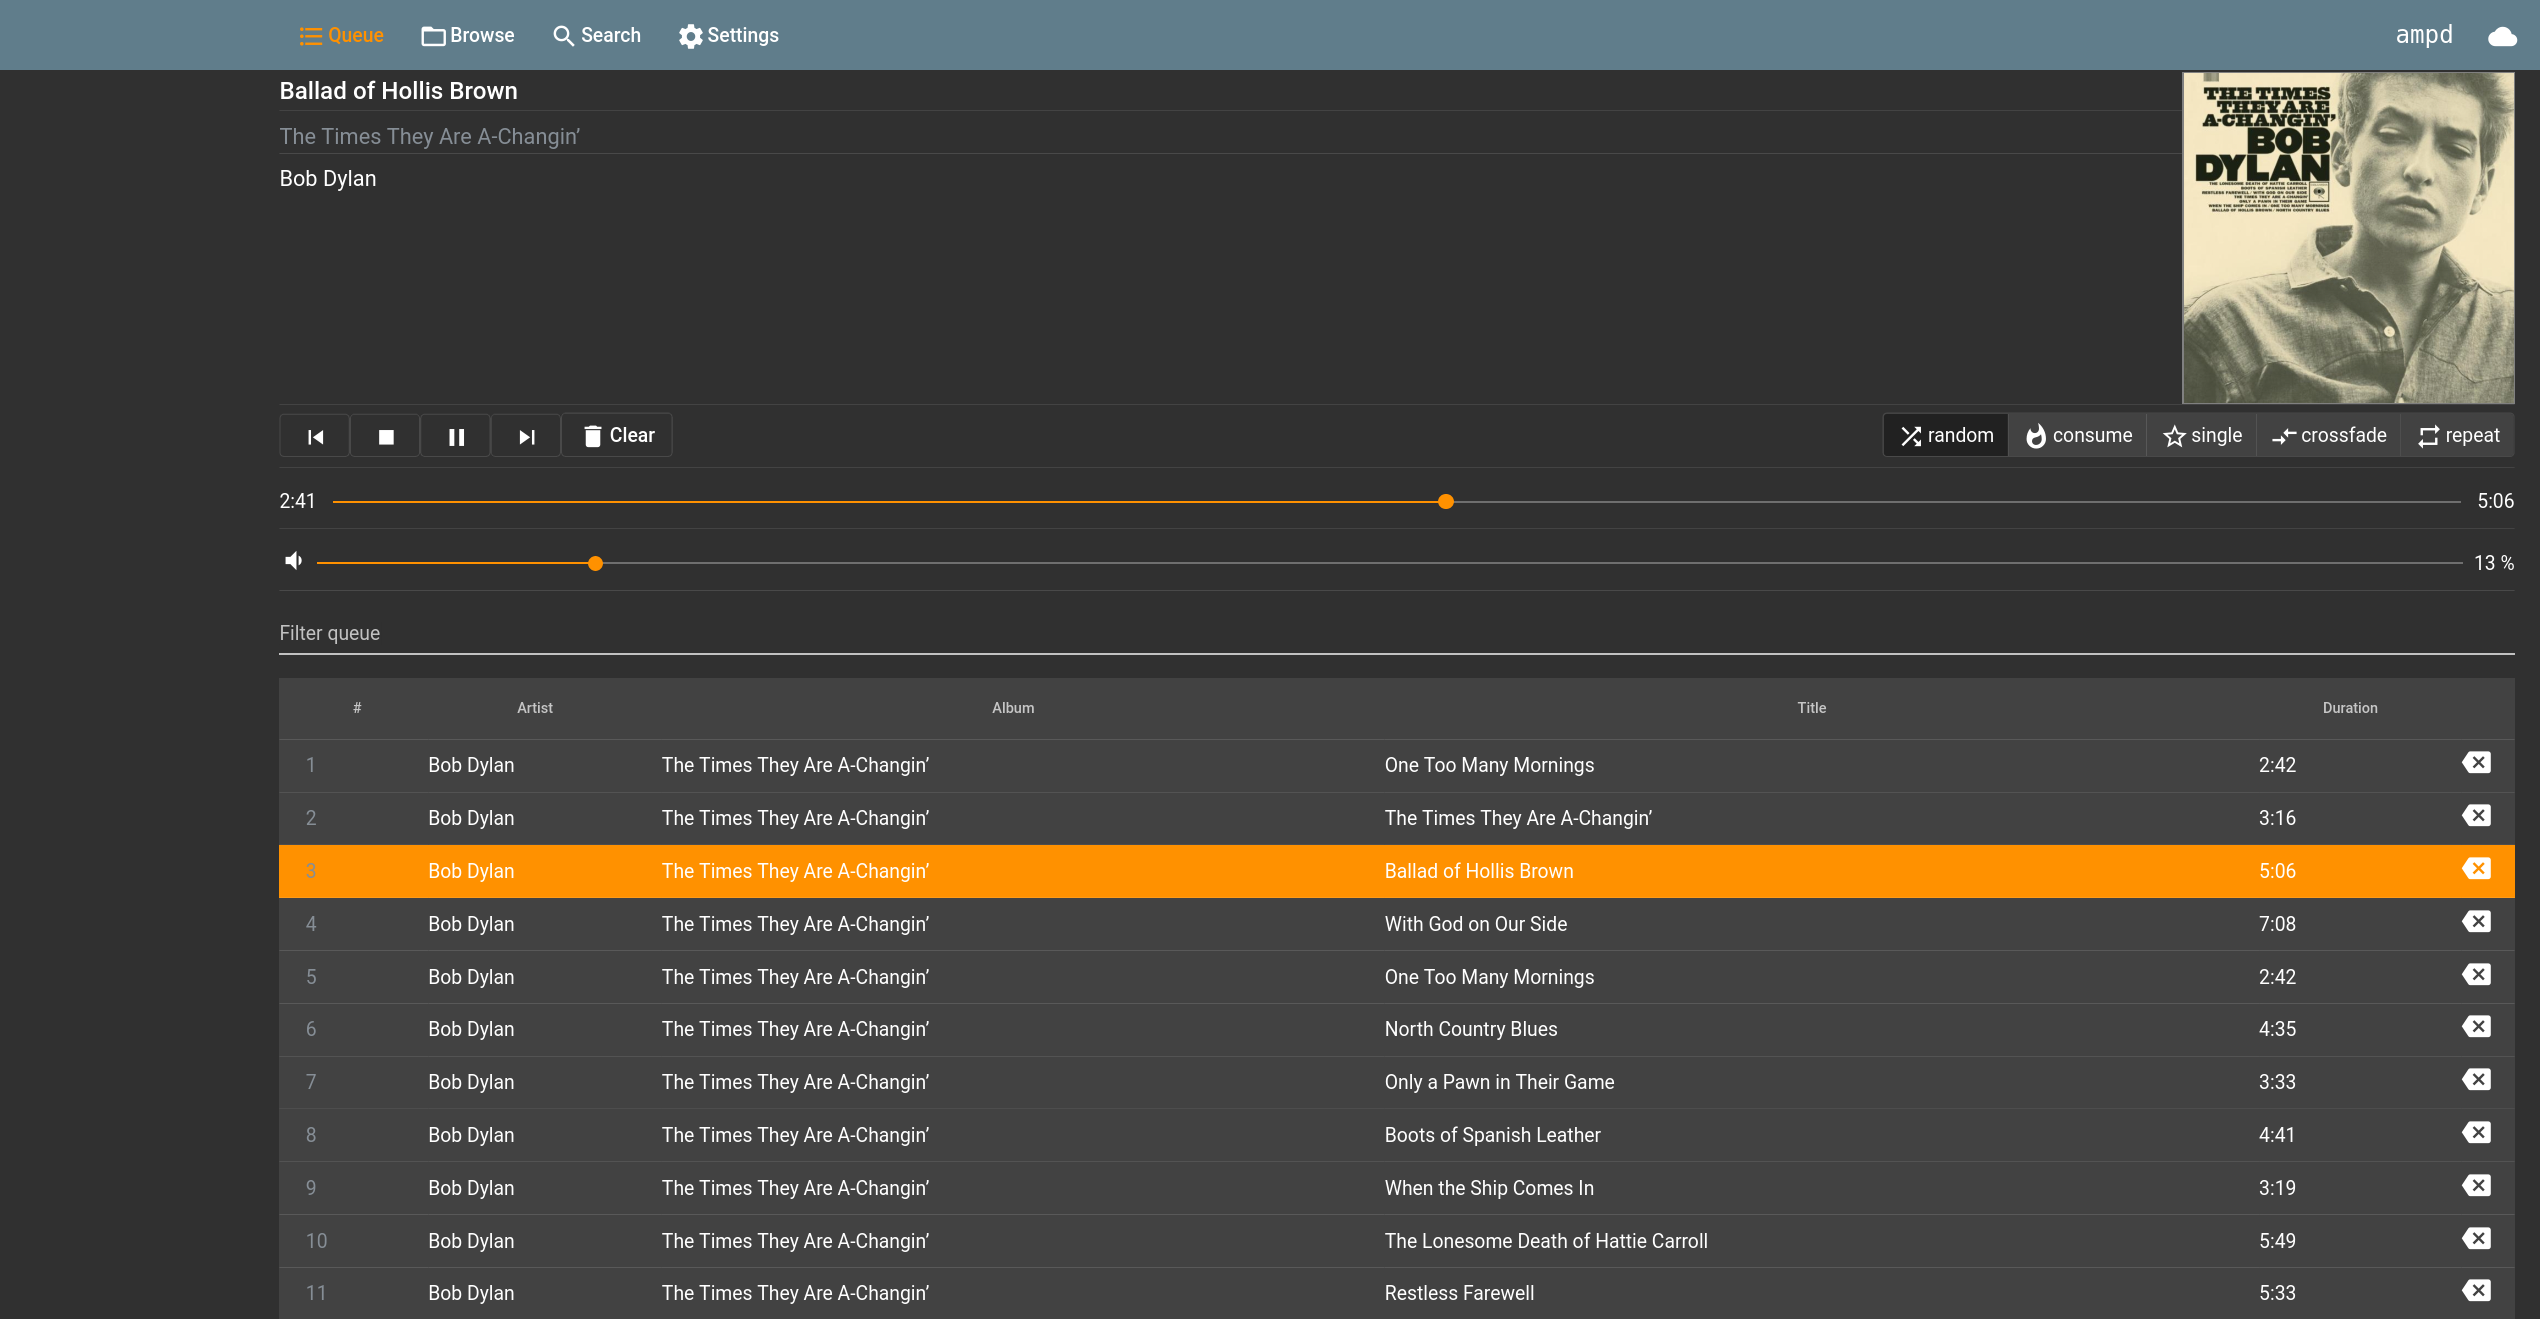Open the album cover thumbnail
The width and height of the screenshot is (2540, 1319).
click(x=2348, y=237)
